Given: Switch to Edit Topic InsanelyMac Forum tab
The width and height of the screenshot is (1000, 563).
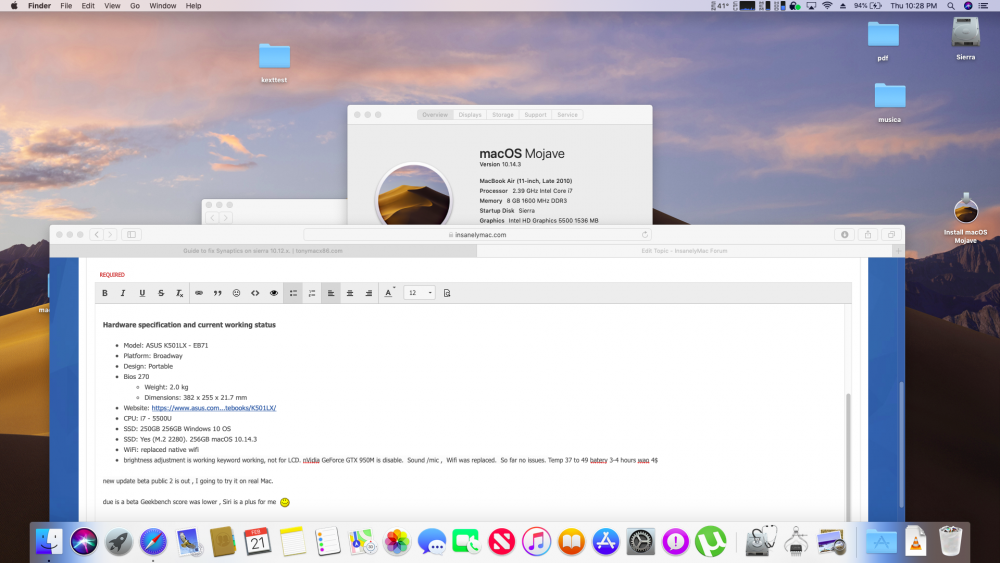Looking at the screenshot, I should pos(684,251).
